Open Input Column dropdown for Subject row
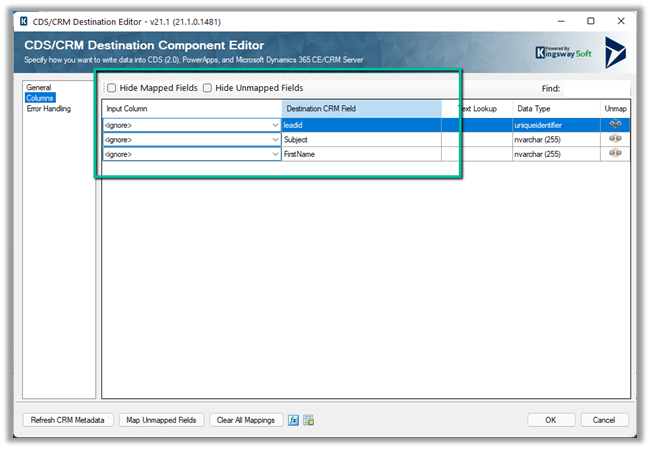The width and height of the screenshot is (650, 449). pos(275,140)
